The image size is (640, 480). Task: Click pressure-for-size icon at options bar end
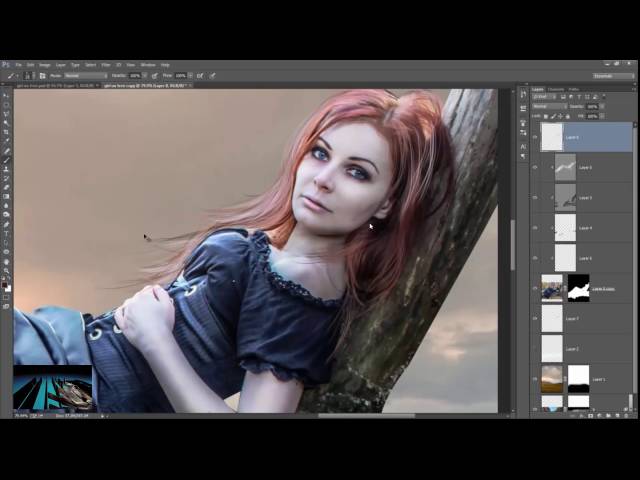tap(213, 76)
